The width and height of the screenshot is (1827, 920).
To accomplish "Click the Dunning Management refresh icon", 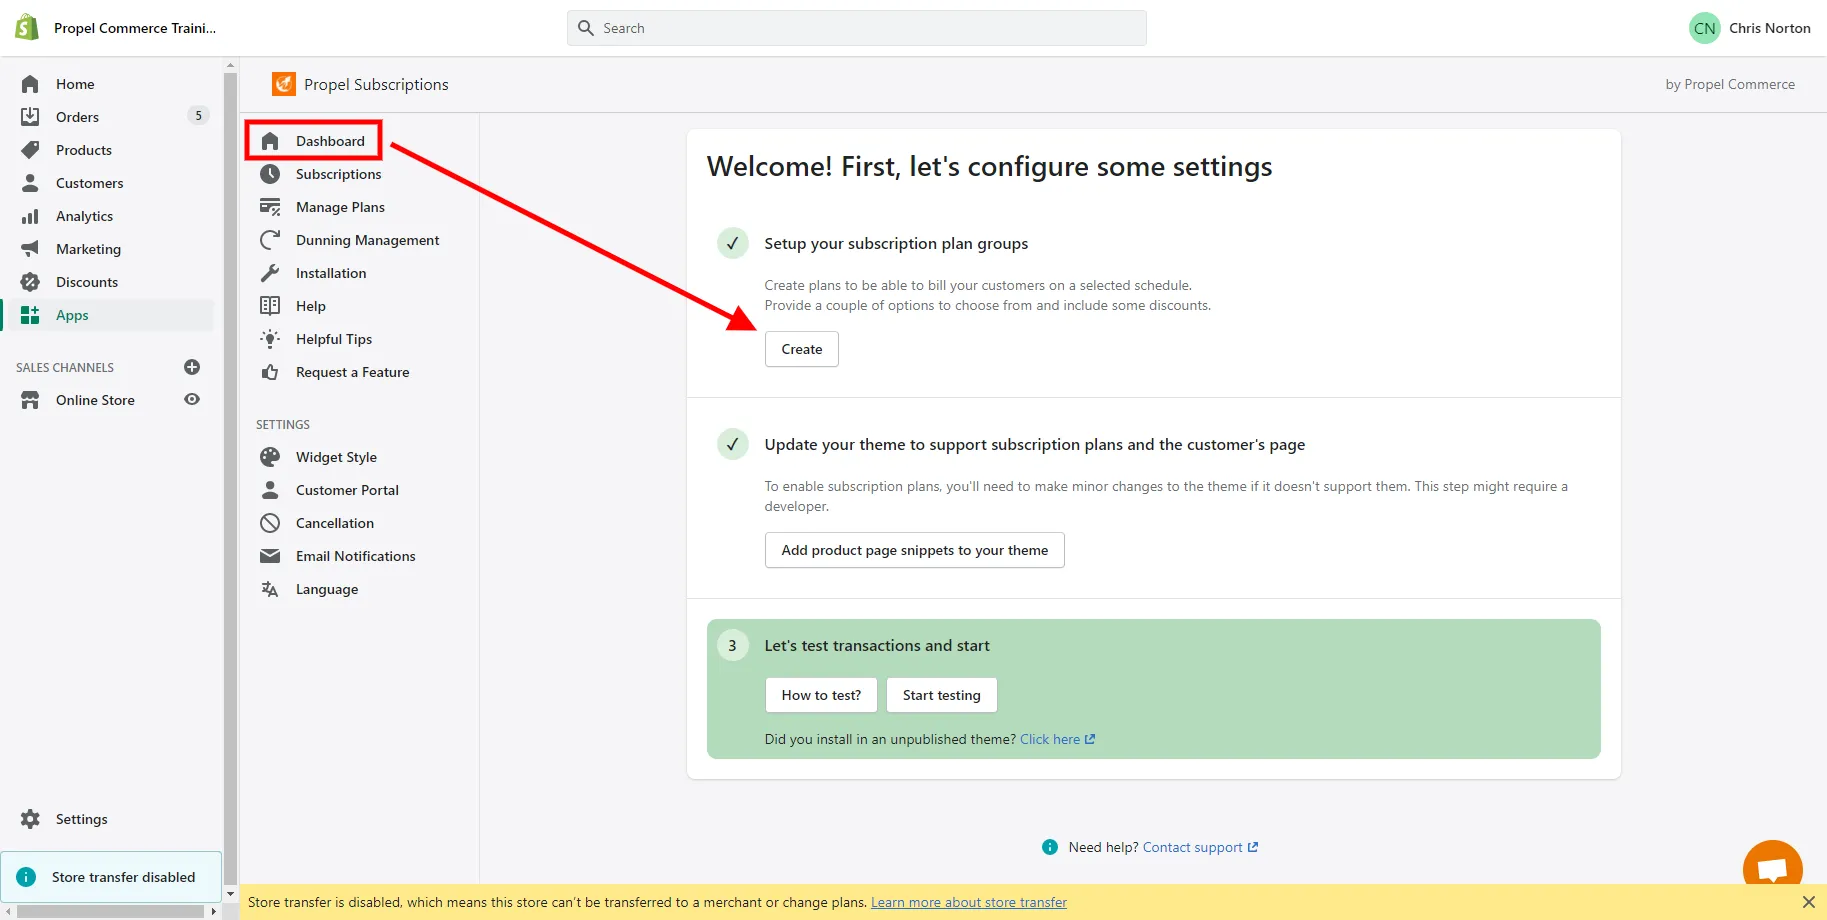I will (270, 240).
